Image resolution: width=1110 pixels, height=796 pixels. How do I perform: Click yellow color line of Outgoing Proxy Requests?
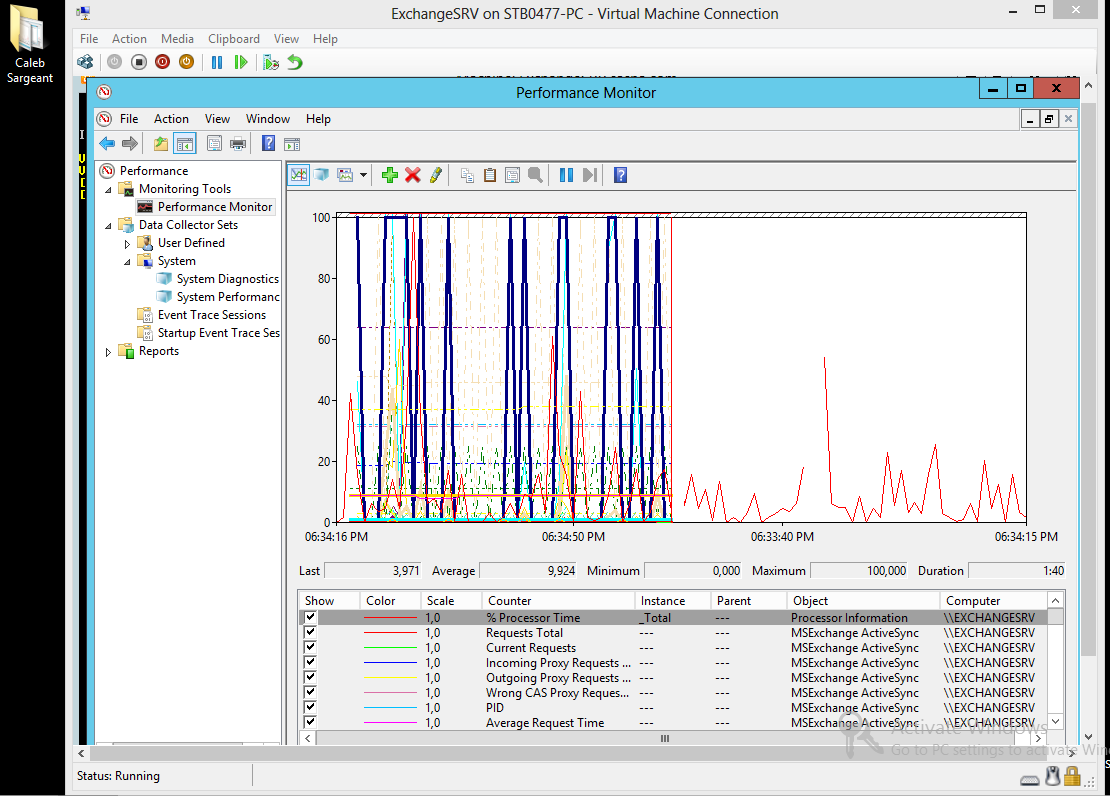pyautogui.click(x=390, y=678)
